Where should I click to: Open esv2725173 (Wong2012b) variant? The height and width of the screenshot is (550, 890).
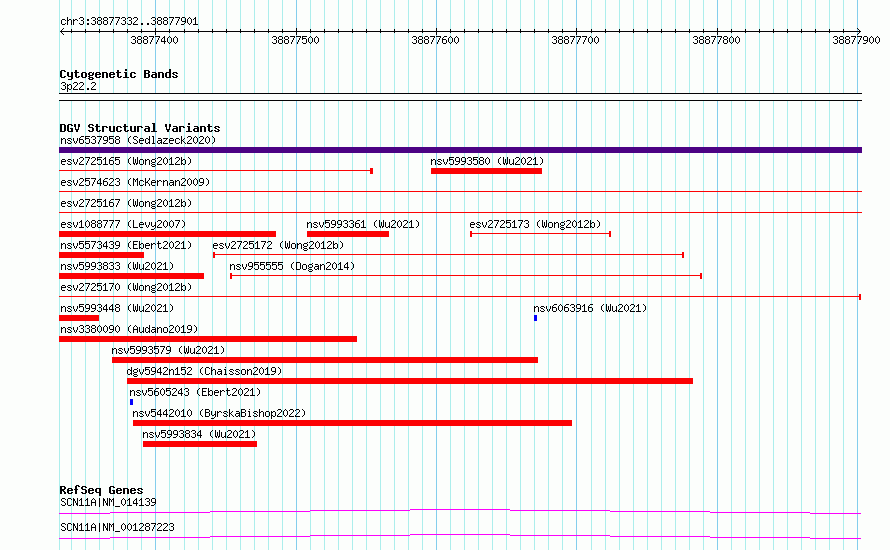coord(535,224)
